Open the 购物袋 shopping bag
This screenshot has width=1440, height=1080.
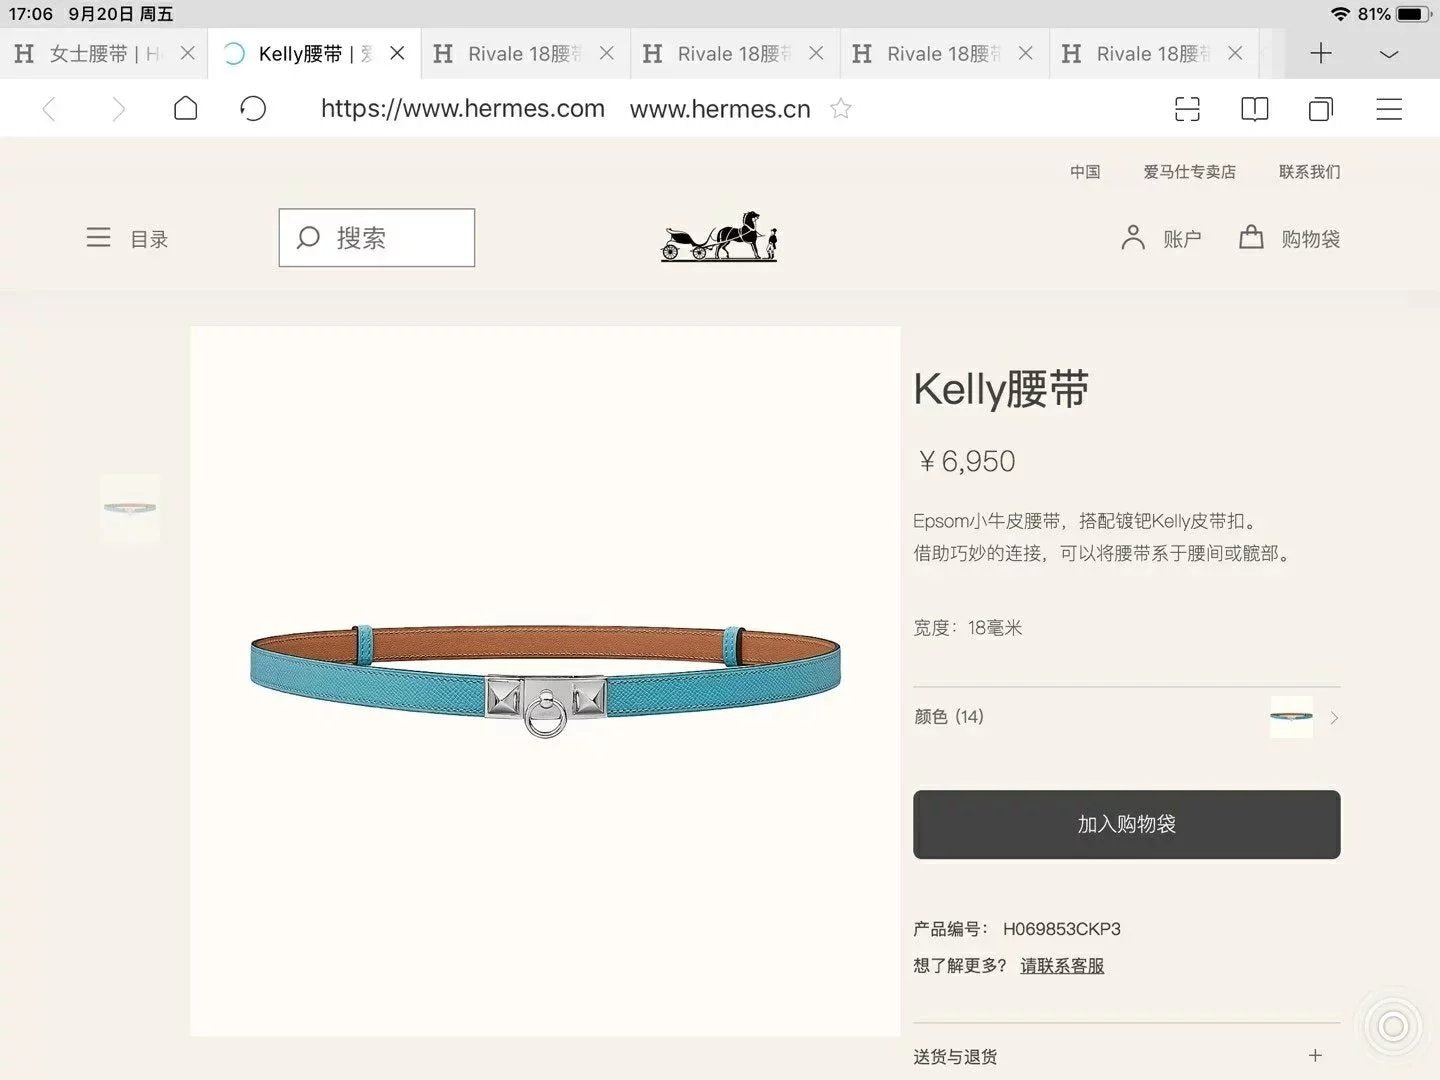[x=1290, y=238]
